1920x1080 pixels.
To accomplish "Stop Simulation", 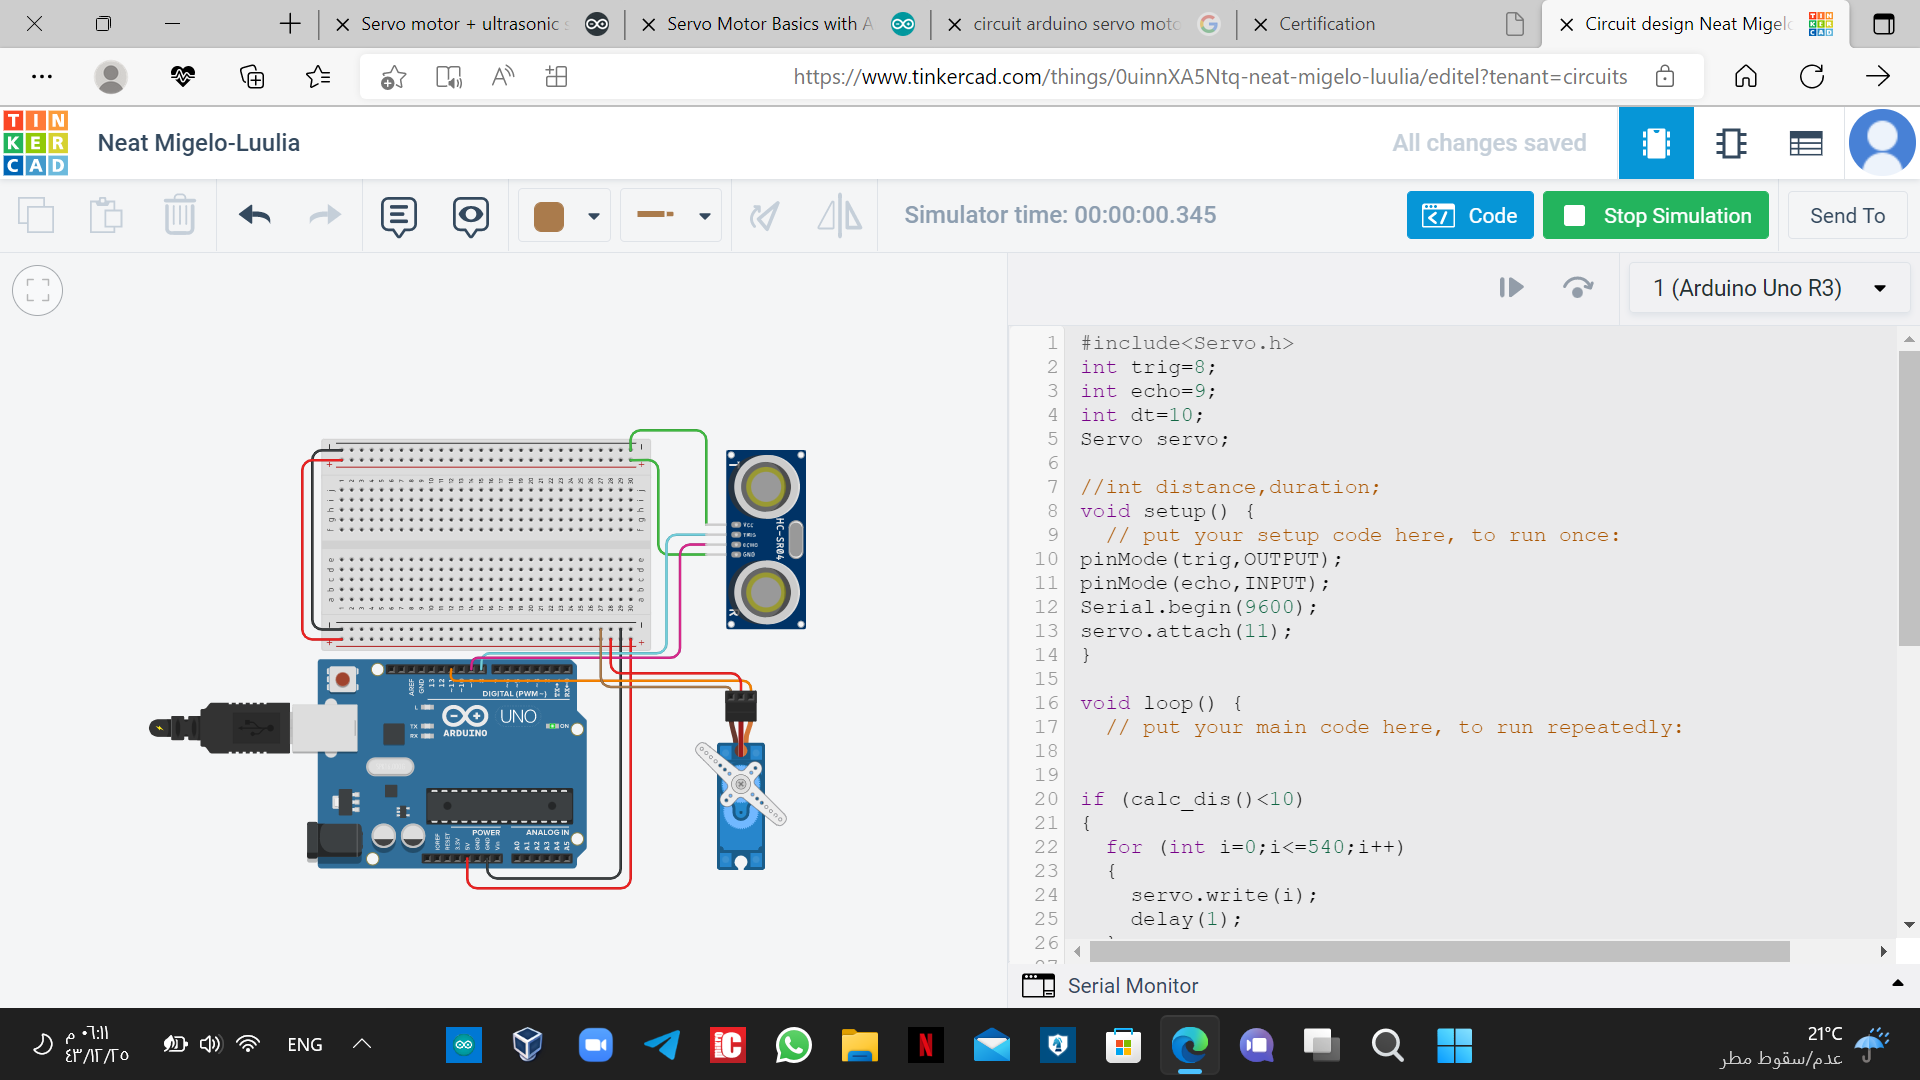I will point(1655,215).
